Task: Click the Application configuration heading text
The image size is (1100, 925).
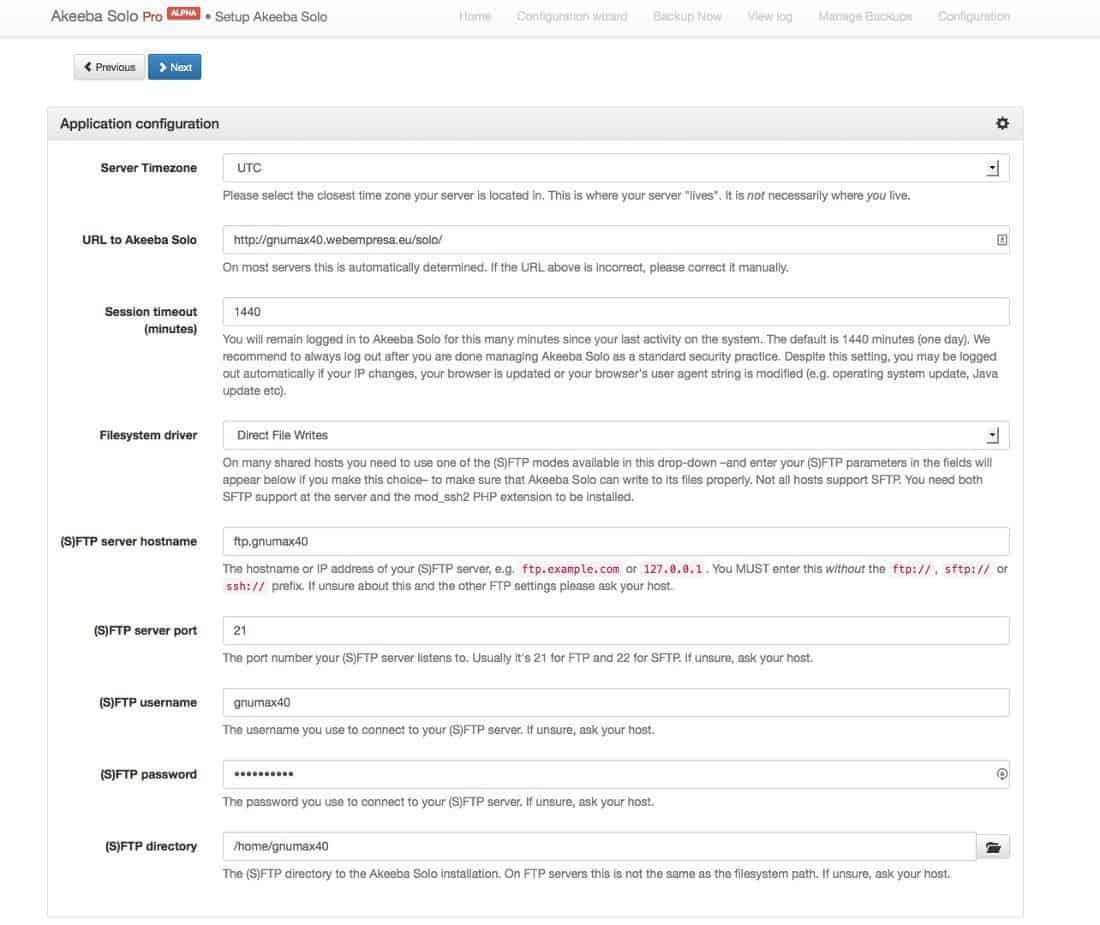Action: 140,124
